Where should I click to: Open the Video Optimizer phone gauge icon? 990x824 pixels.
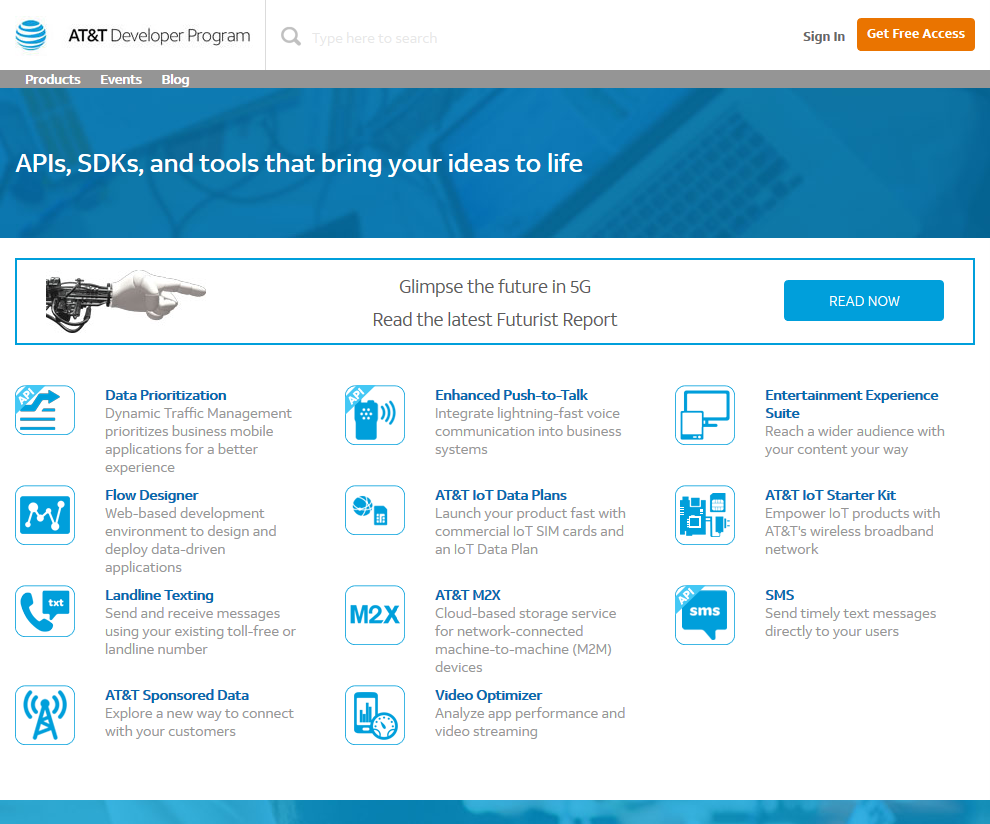click(375, 715)
